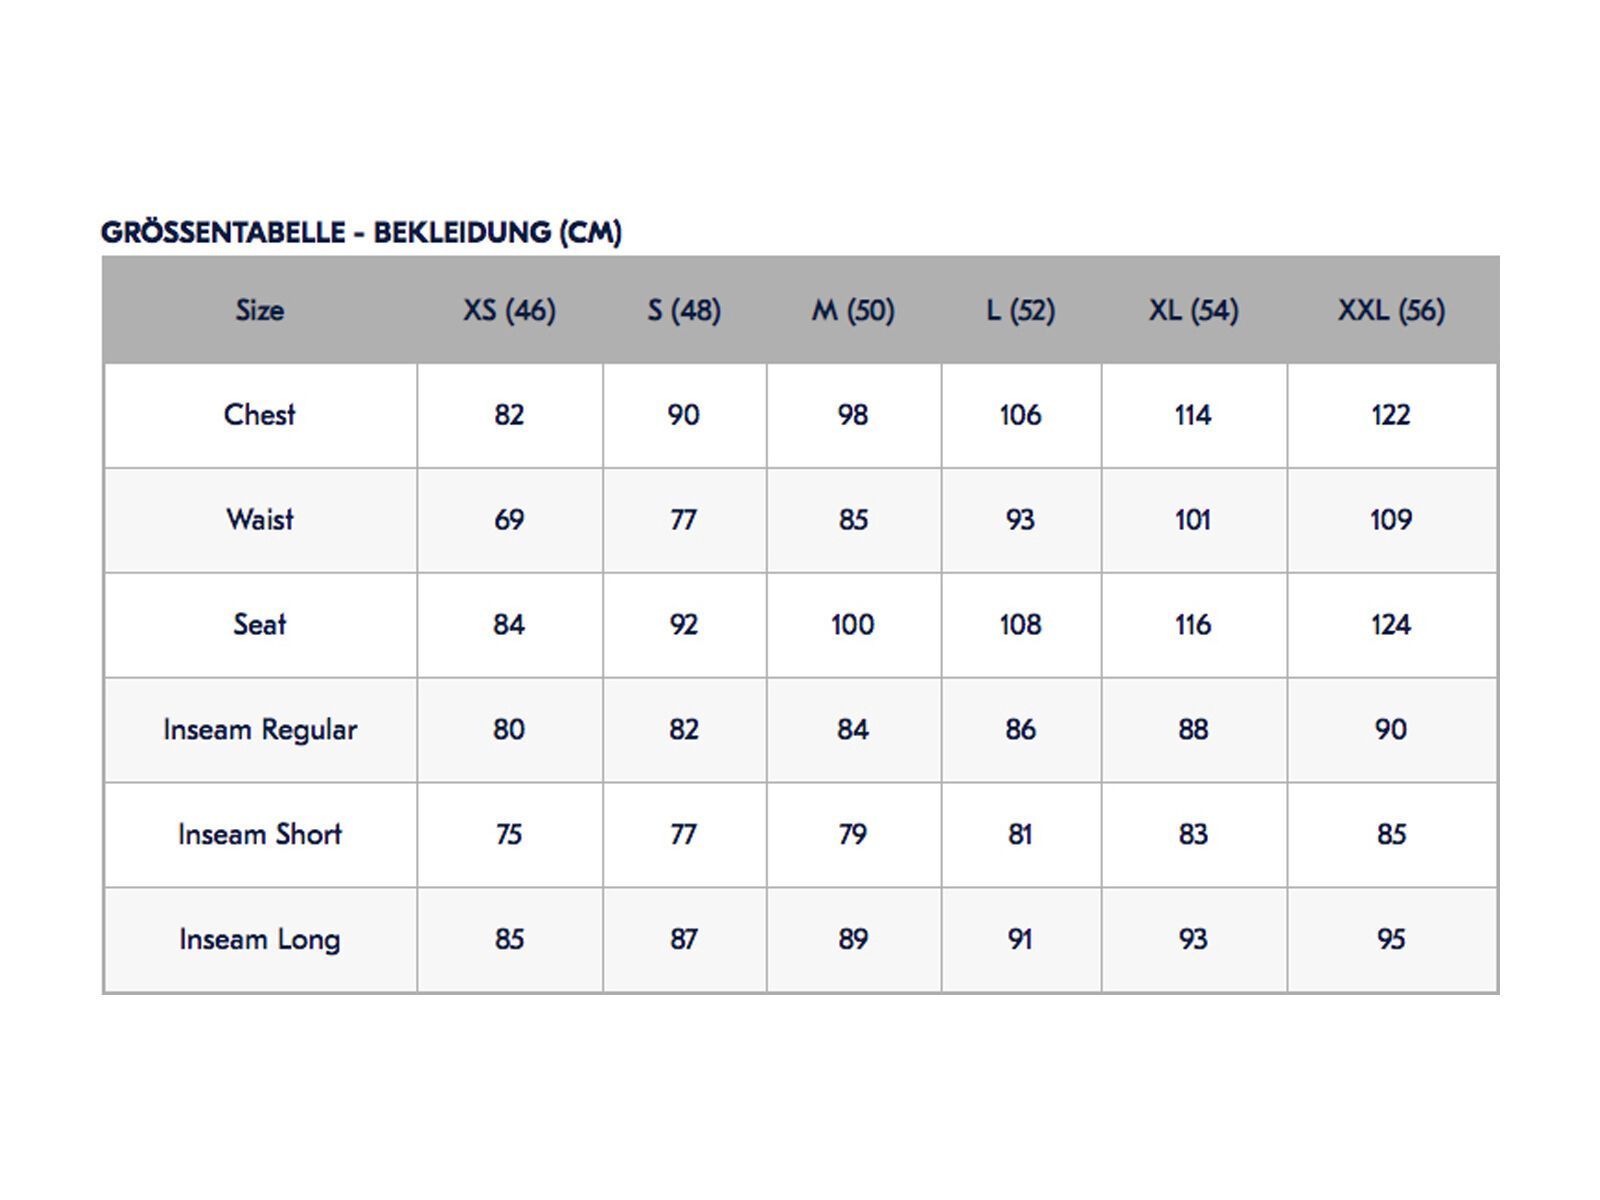Select the XL (54) column header
Screen dimensions: 1600x1200
coord(1193,310)
